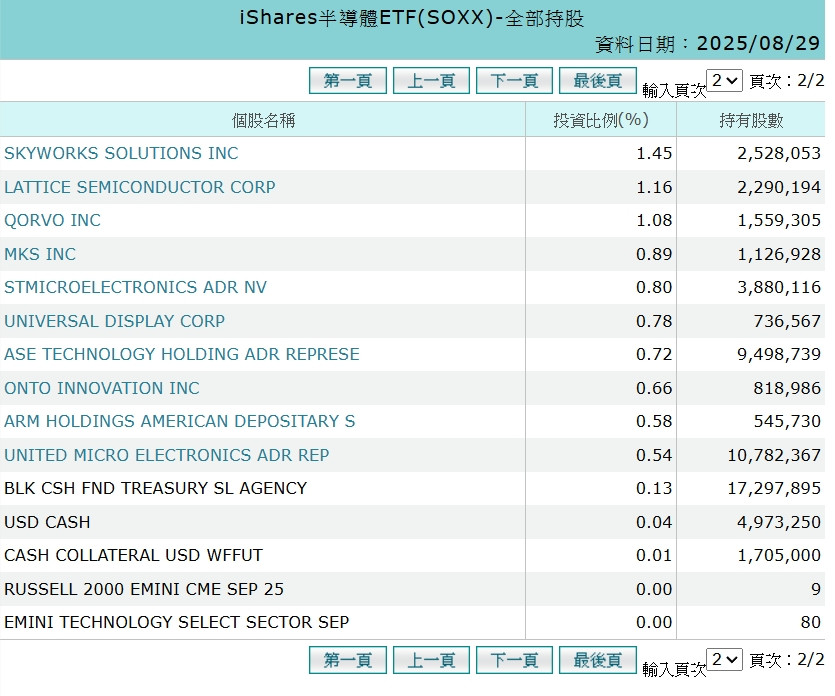Open UNITED MICRO ELECTRONICS ADR REP link
The image size is (835, 696).
coord(167,455)
